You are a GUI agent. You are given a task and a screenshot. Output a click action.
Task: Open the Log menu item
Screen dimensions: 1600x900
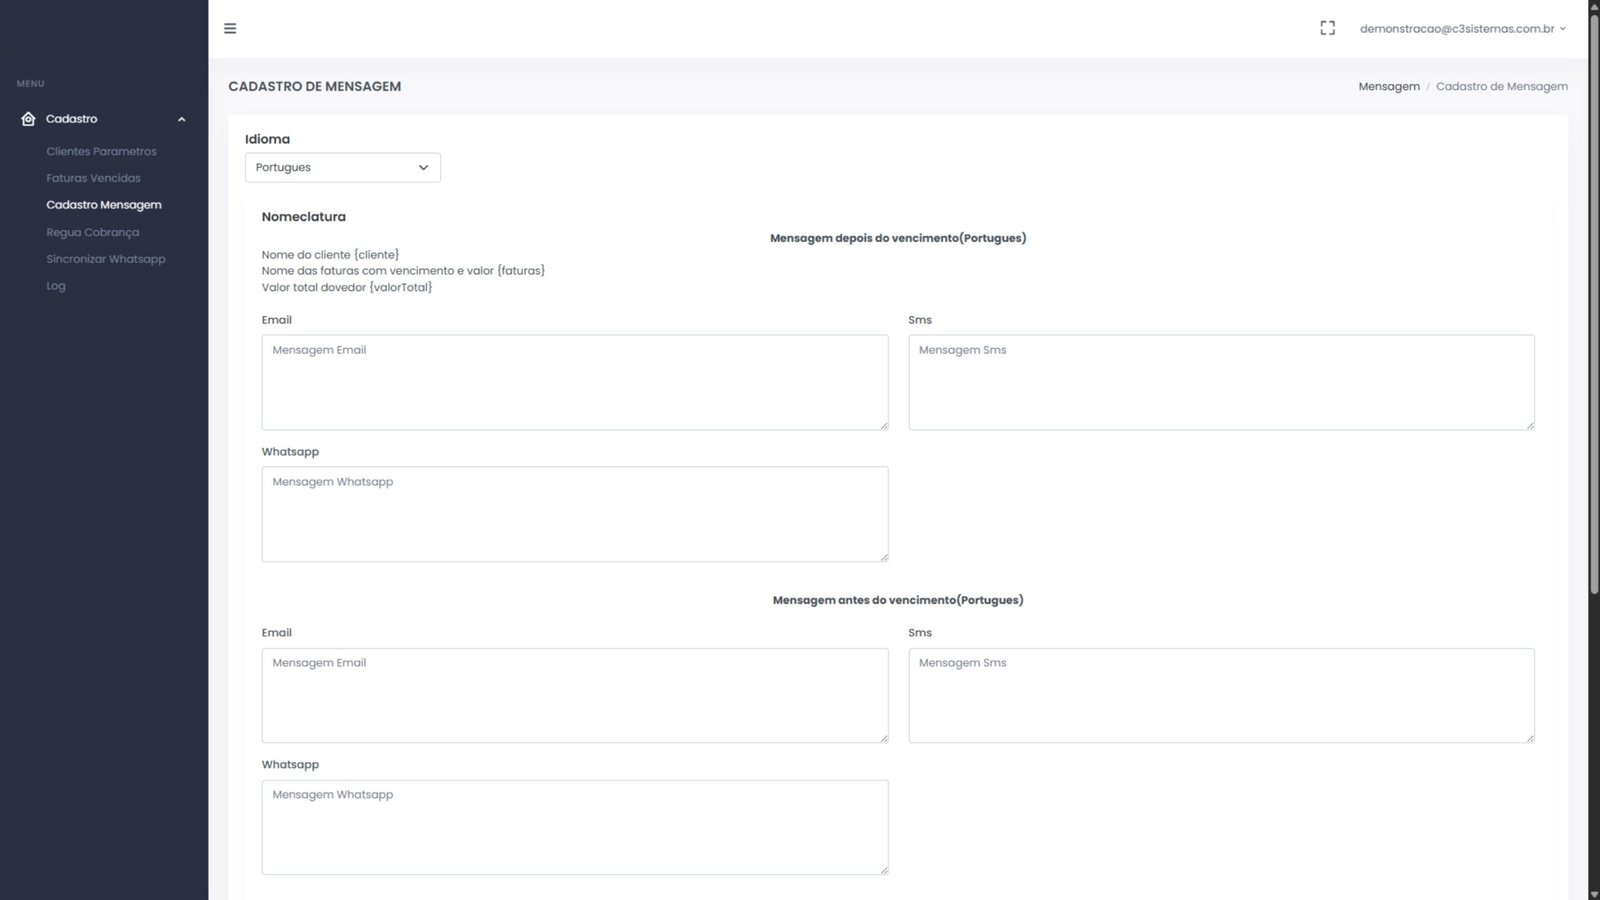coord(56,286)
